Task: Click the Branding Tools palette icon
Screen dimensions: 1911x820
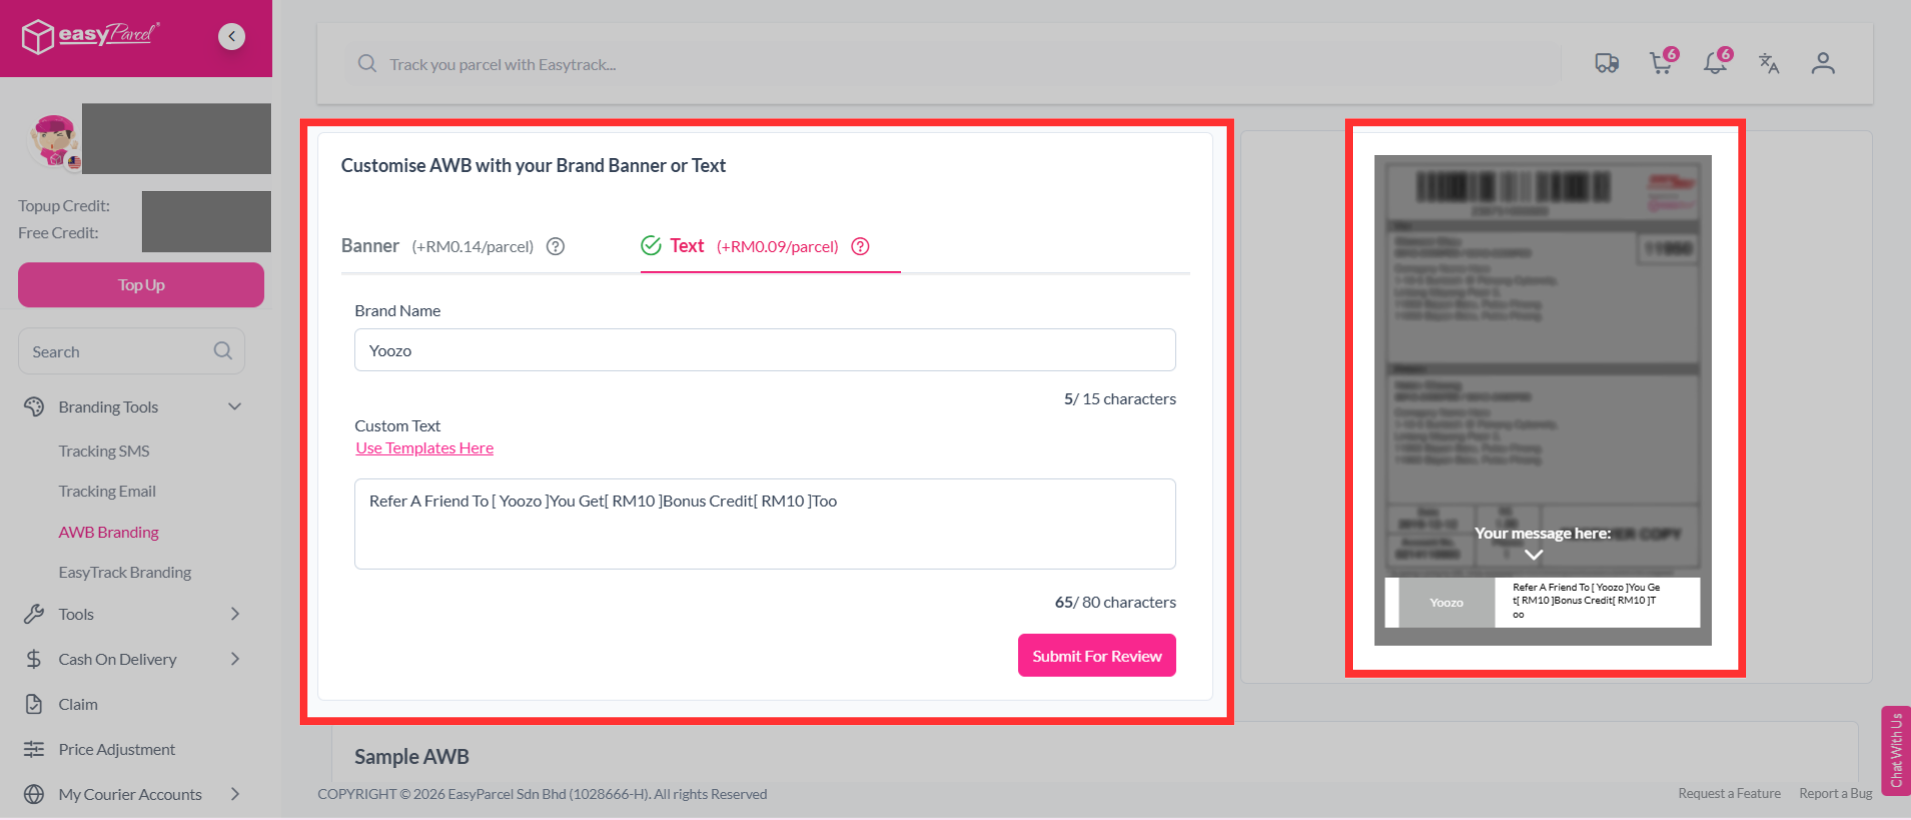Action: (x=34, y=407)
